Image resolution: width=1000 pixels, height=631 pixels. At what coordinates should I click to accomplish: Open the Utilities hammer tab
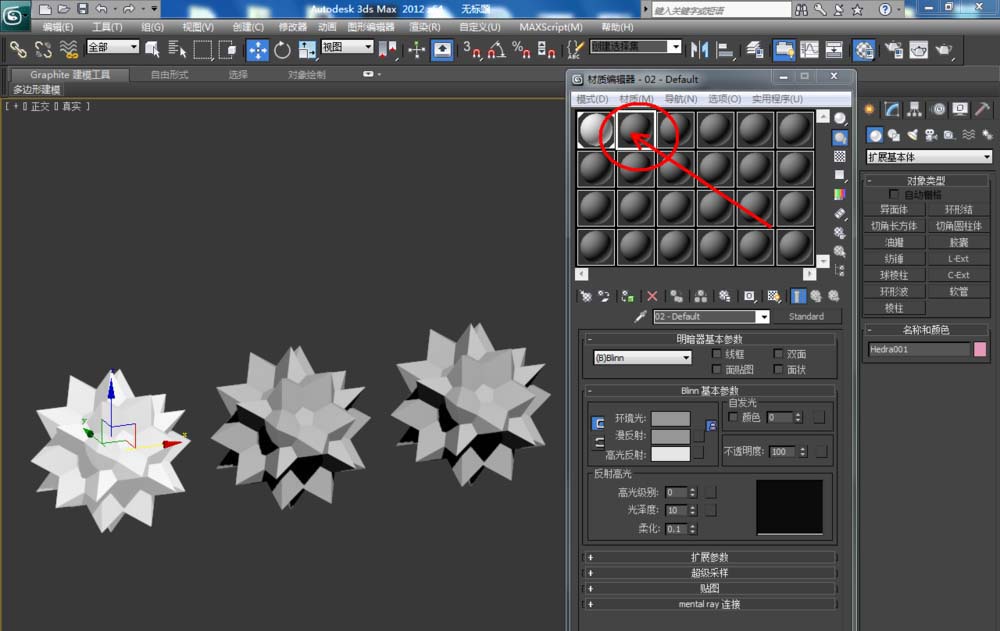click(983, 110)
